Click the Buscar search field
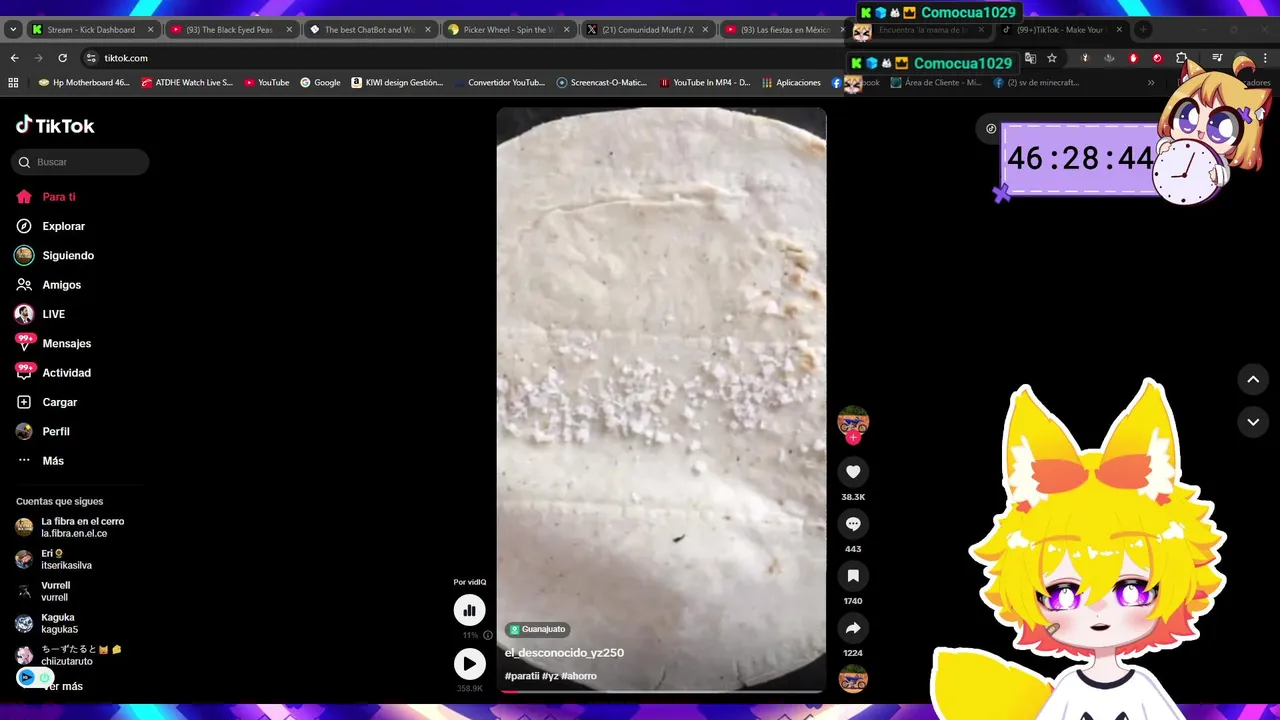 [80, 162]
